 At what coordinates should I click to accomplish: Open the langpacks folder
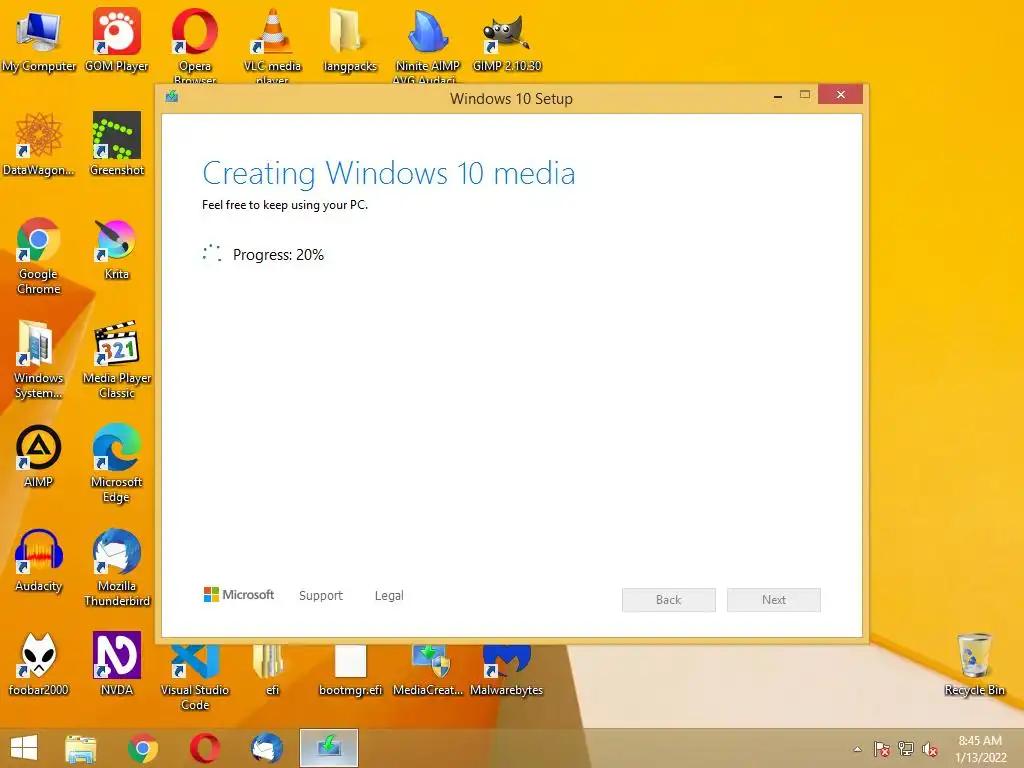(350, 40)
